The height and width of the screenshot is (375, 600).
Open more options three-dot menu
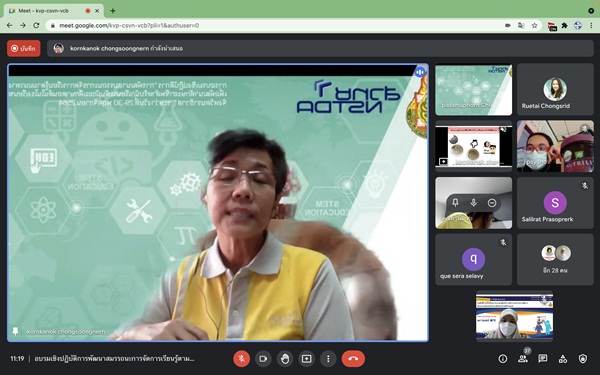tap(328, 359)
